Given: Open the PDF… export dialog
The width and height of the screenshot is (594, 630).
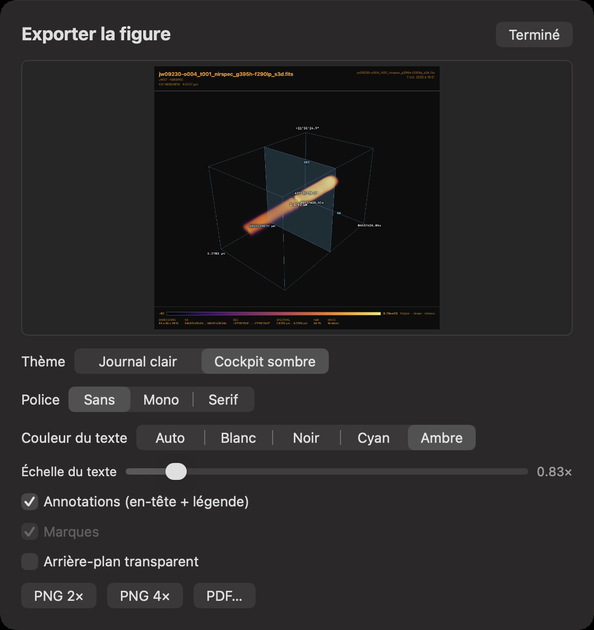Looking at the screenshot, I should 224,595.
